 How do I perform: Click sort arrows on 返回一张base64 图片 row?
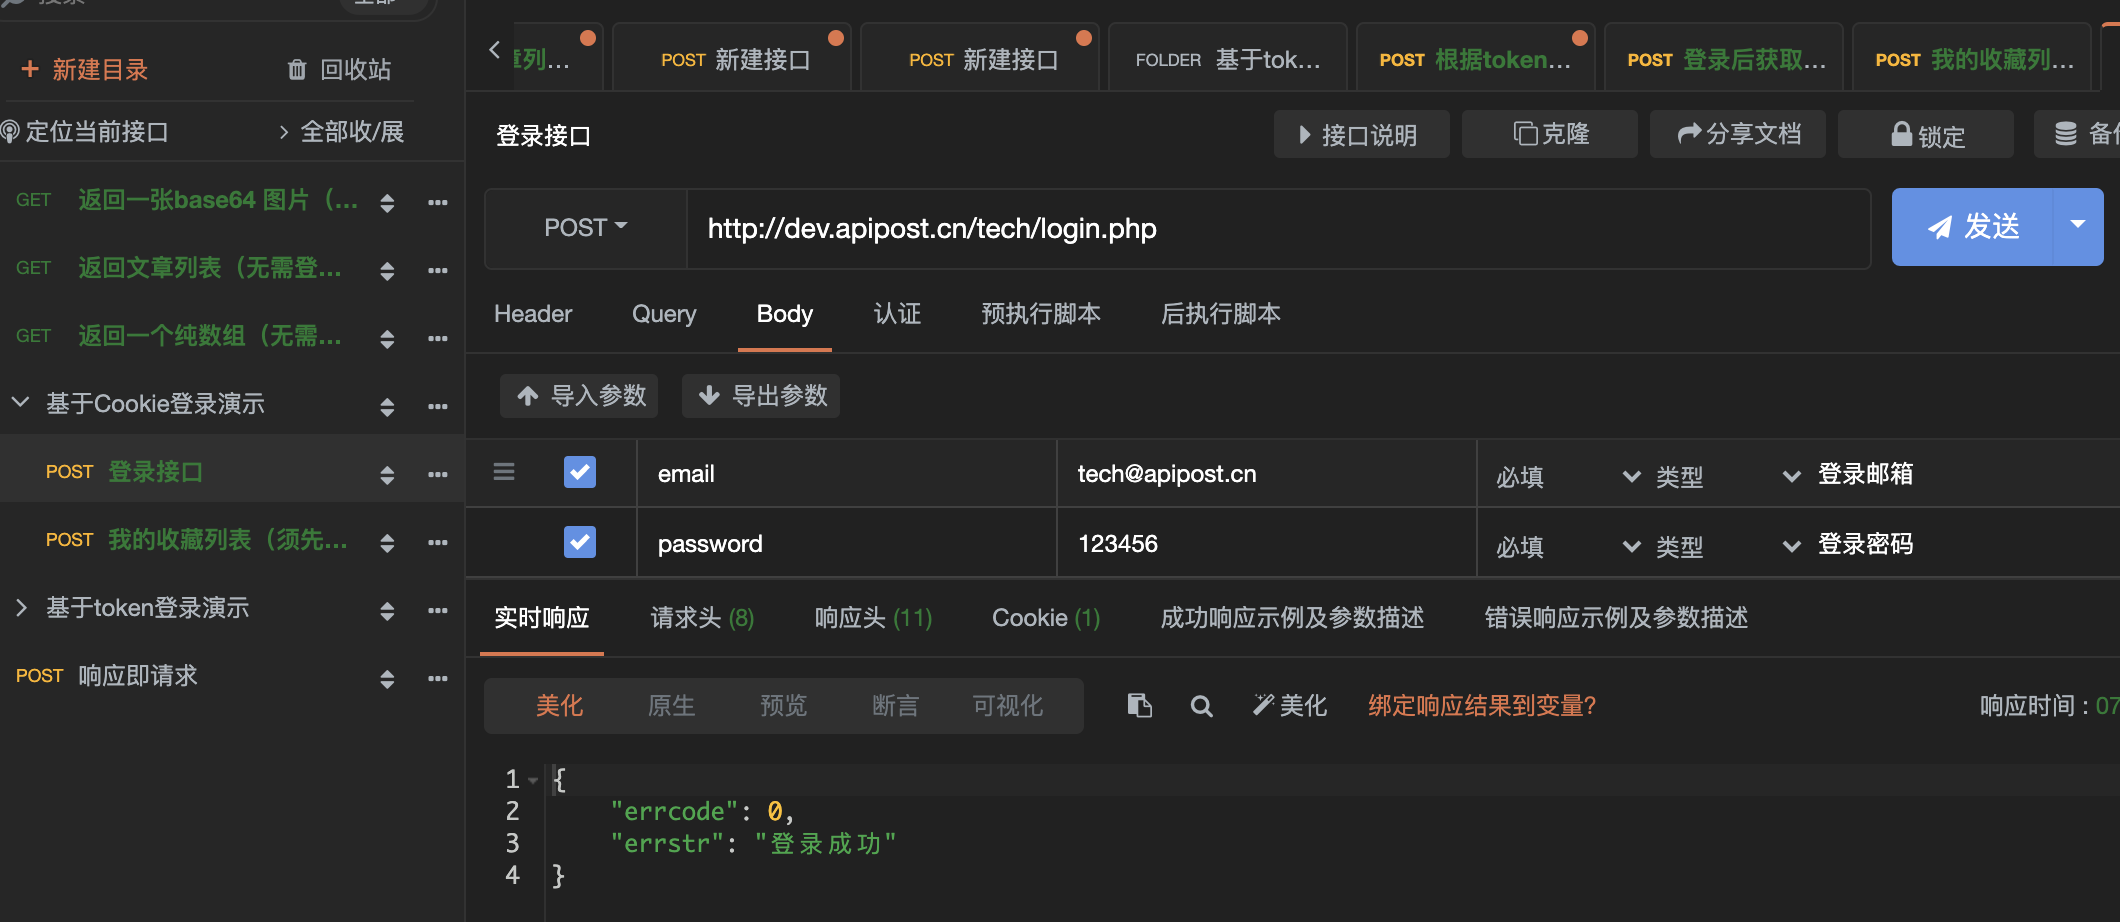[387, 203]
